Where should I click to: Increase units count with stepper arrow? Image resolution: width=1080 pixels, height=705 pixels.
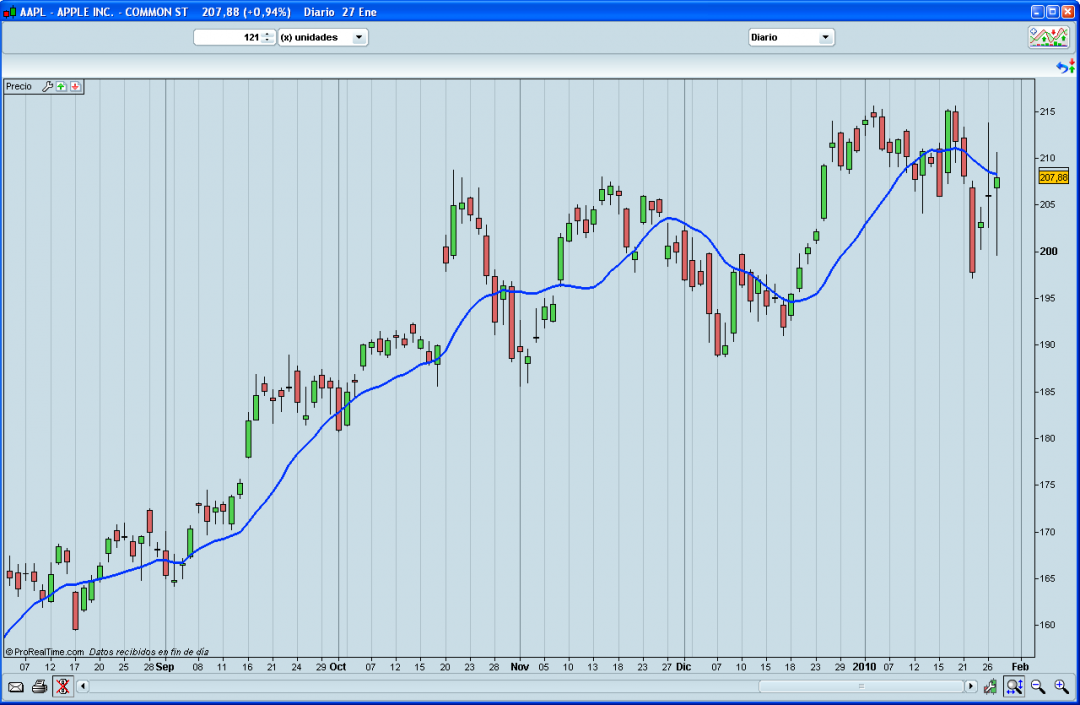tap(267, 34)
